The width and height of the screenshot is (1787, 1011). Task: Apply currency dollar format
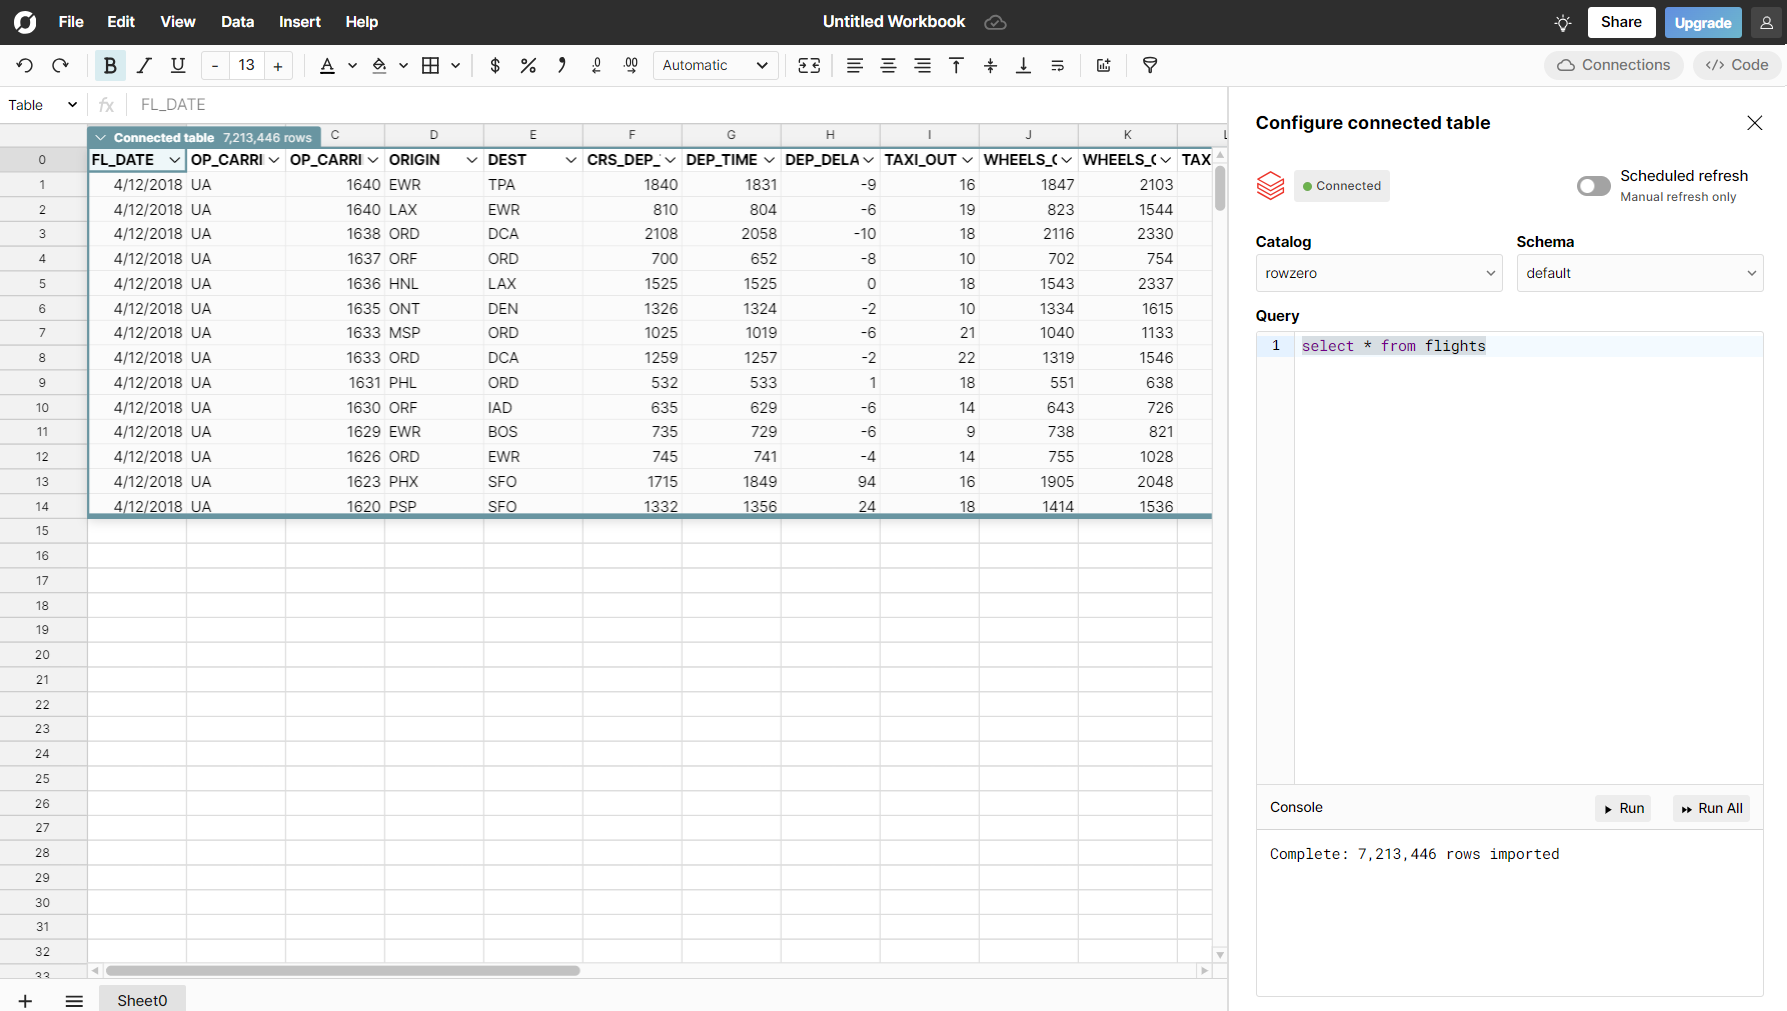(x=495, y=66)
